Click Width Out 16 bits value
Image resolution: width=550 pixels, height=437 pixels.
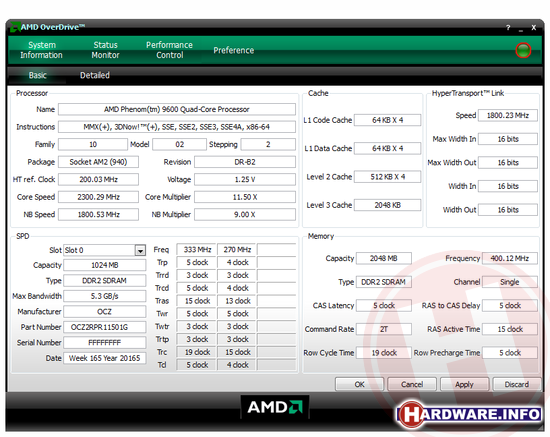pyautogui.click(x=508, y=210)
